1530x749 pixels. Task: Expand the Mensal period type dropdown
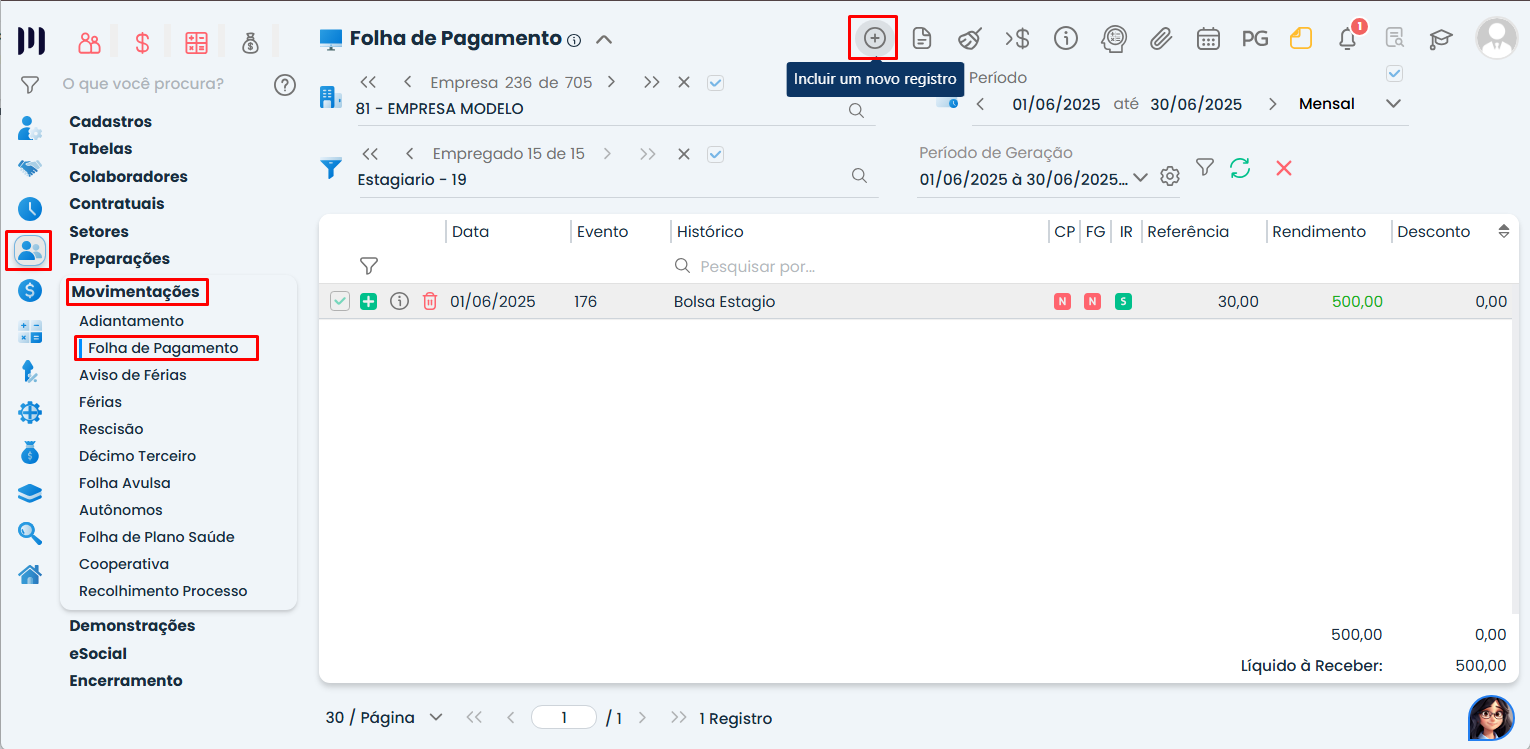(x=1393, y=104)
